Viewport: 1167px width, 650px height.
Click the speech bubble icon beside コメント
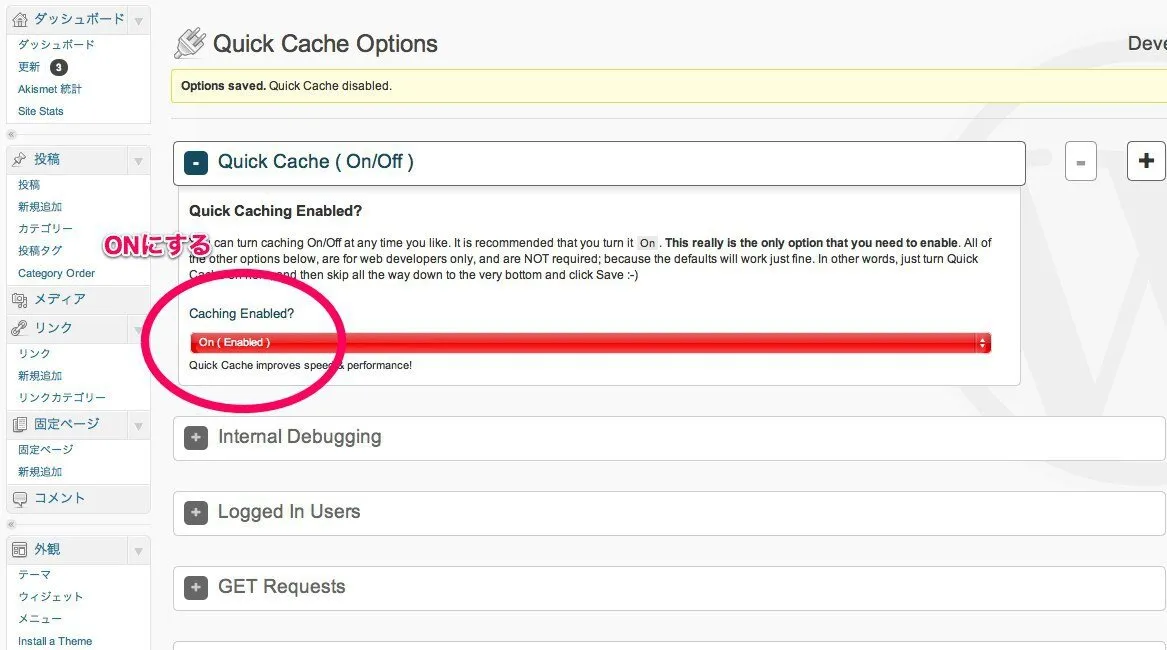[x=20, y=498]
